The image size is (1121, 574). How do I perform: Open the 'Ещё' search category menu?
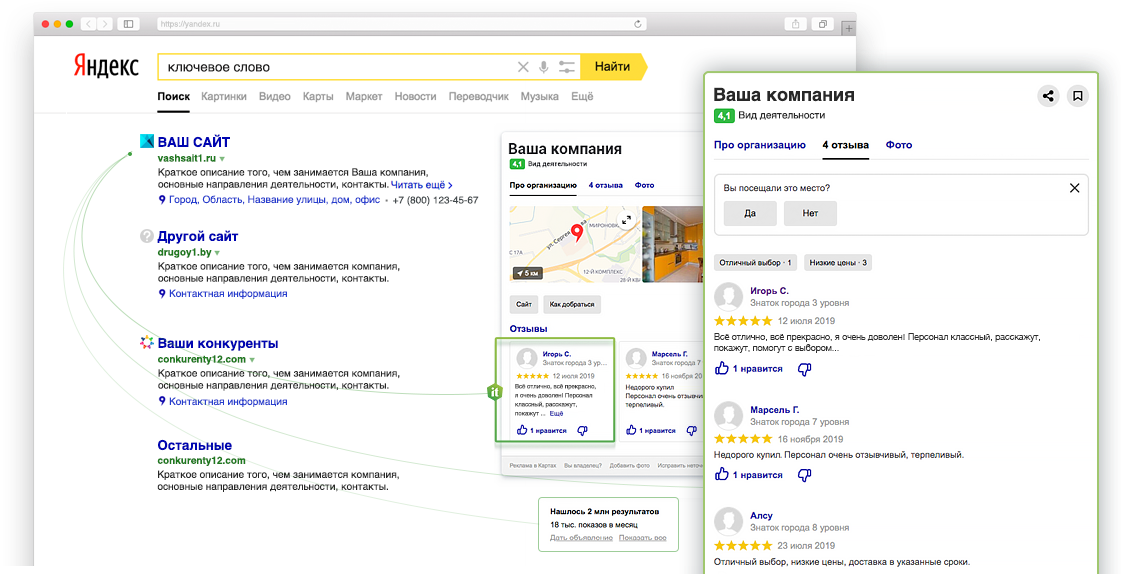click(x=582, y=97)
